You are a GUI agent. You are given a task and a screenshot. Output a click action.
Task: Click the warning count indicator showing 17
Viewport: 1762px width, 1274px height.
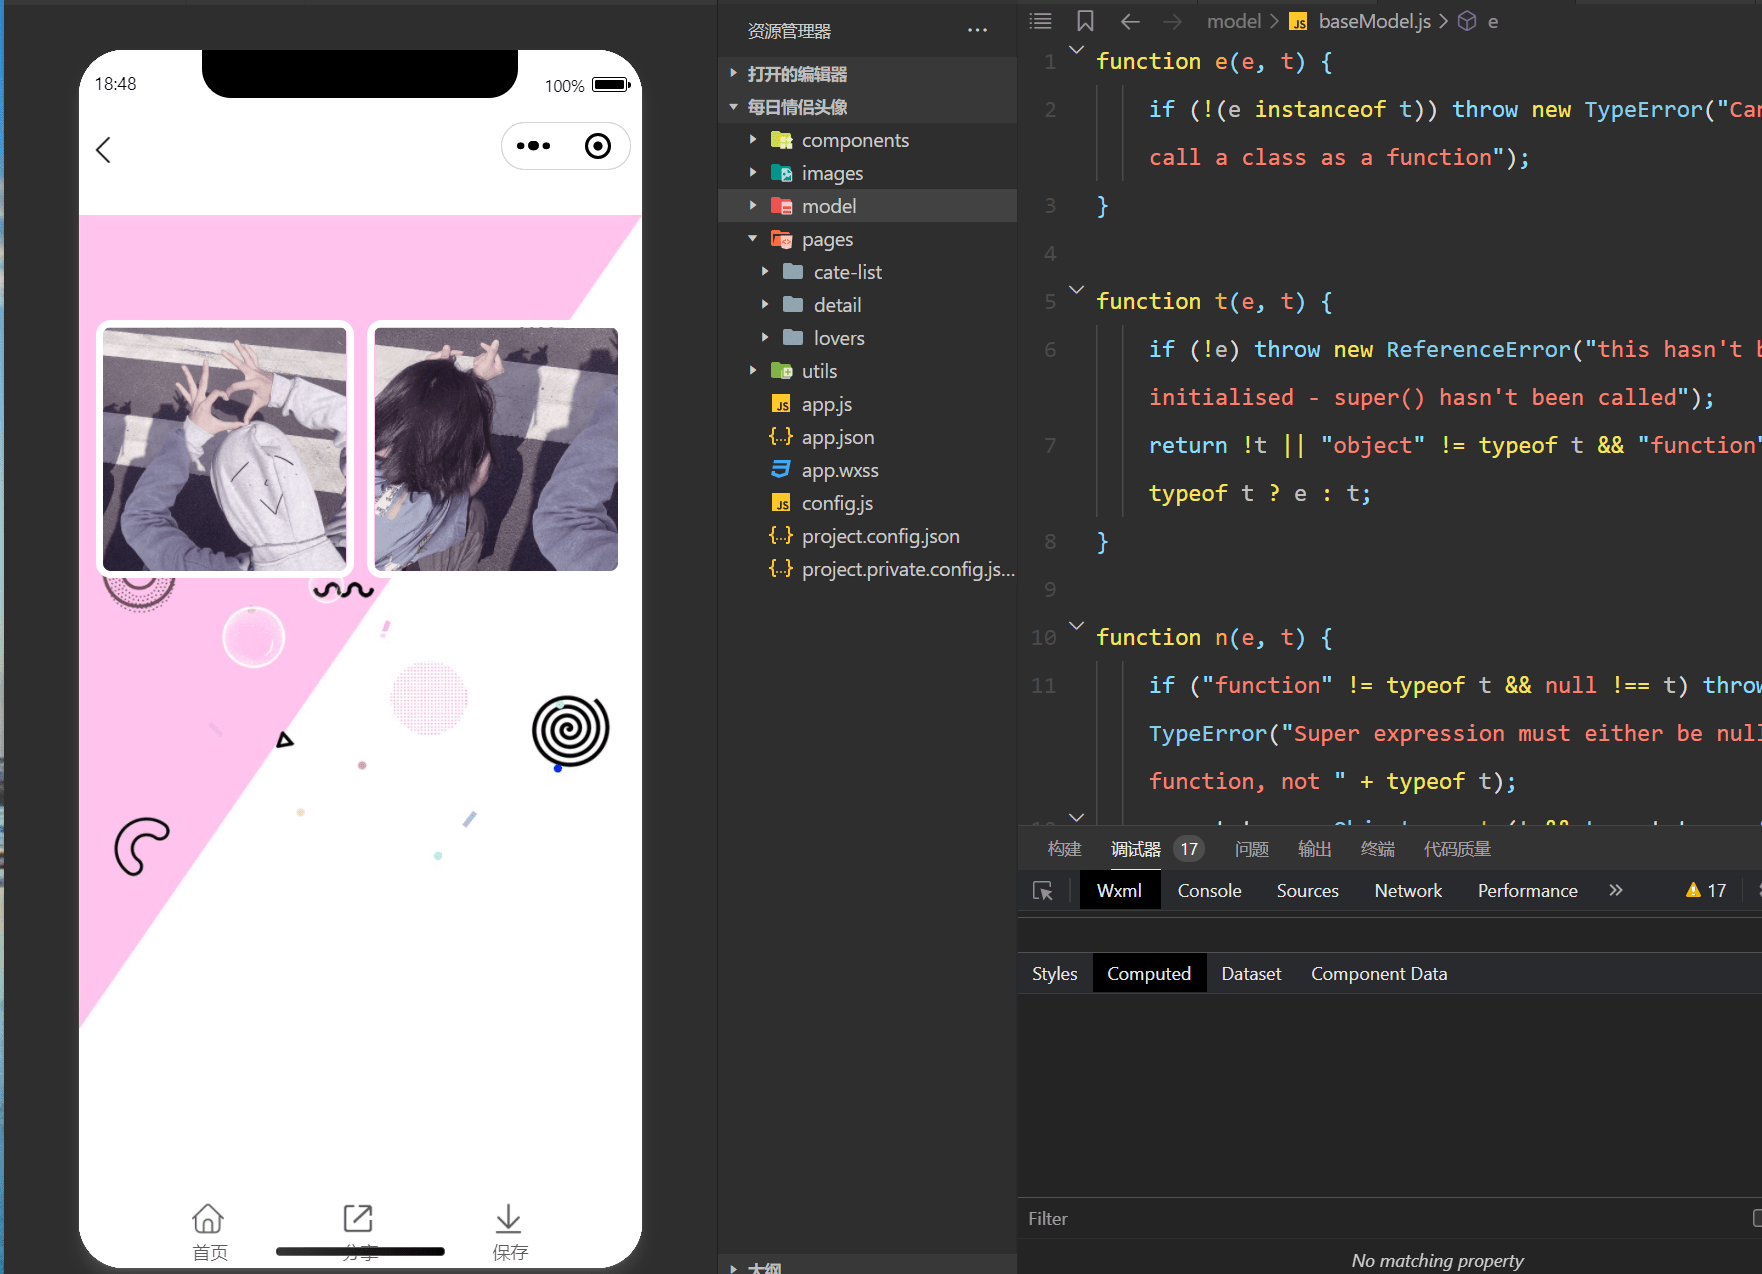point(1706,890)
